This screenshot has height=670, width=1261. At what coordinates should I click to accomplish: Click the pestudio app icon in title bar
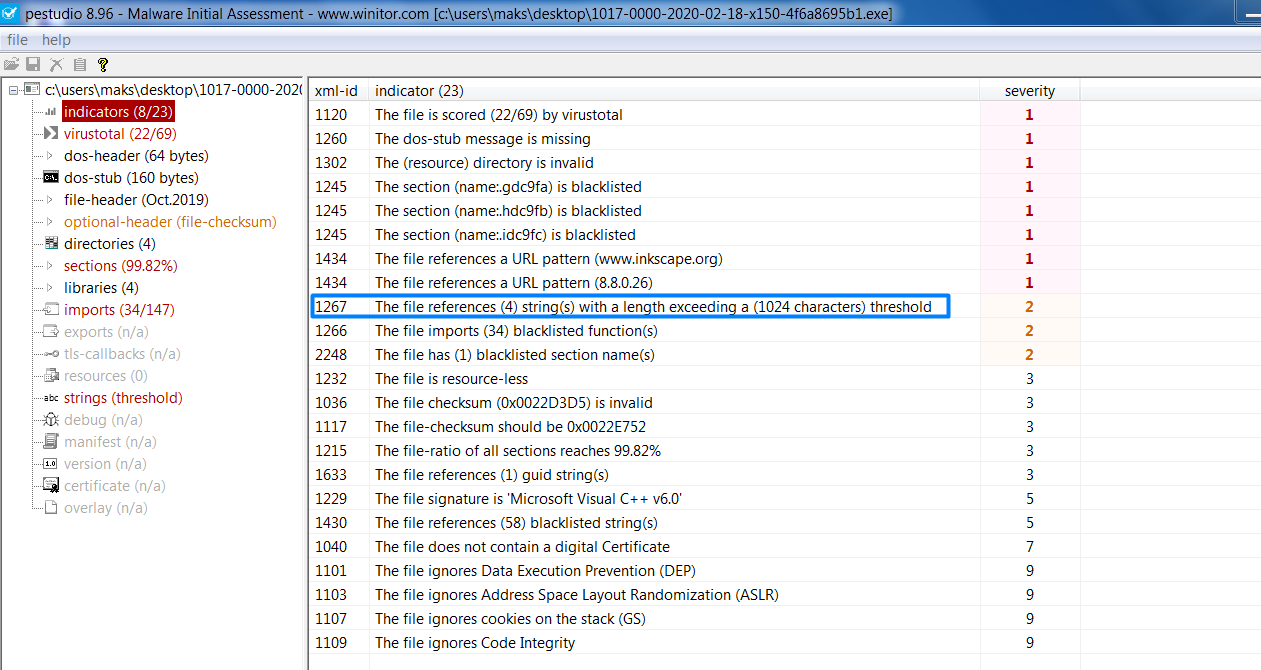[9, 14]
